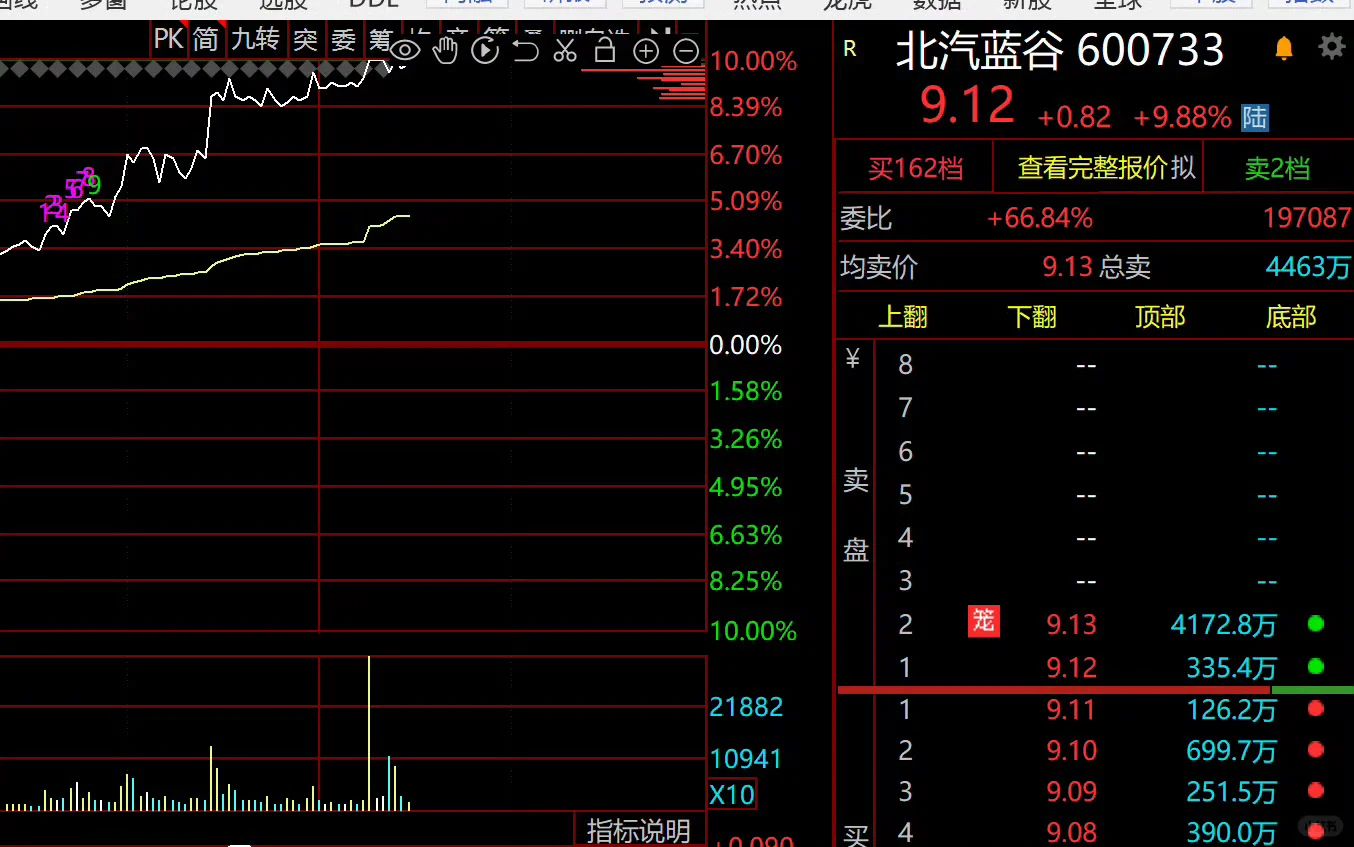Click the 197087 order difference value
The width and height of the screenshot is (1354, 847).
tap(1308, 218)
